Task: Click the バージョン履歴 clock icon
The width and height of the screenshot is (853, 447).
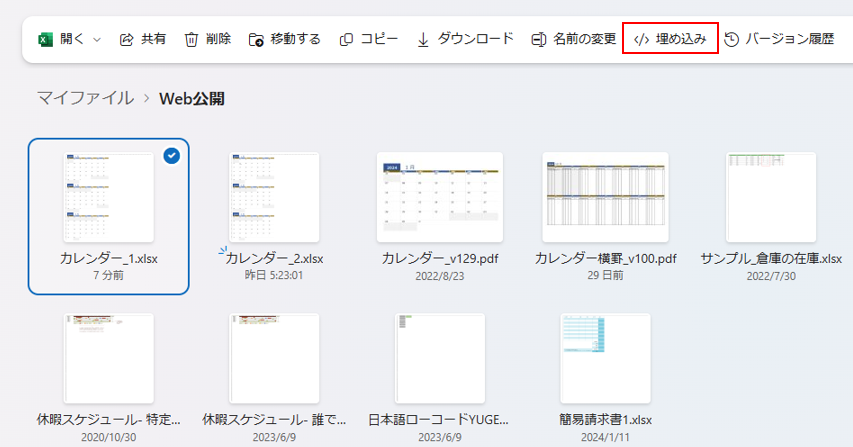Action: [x=732, y=39]
